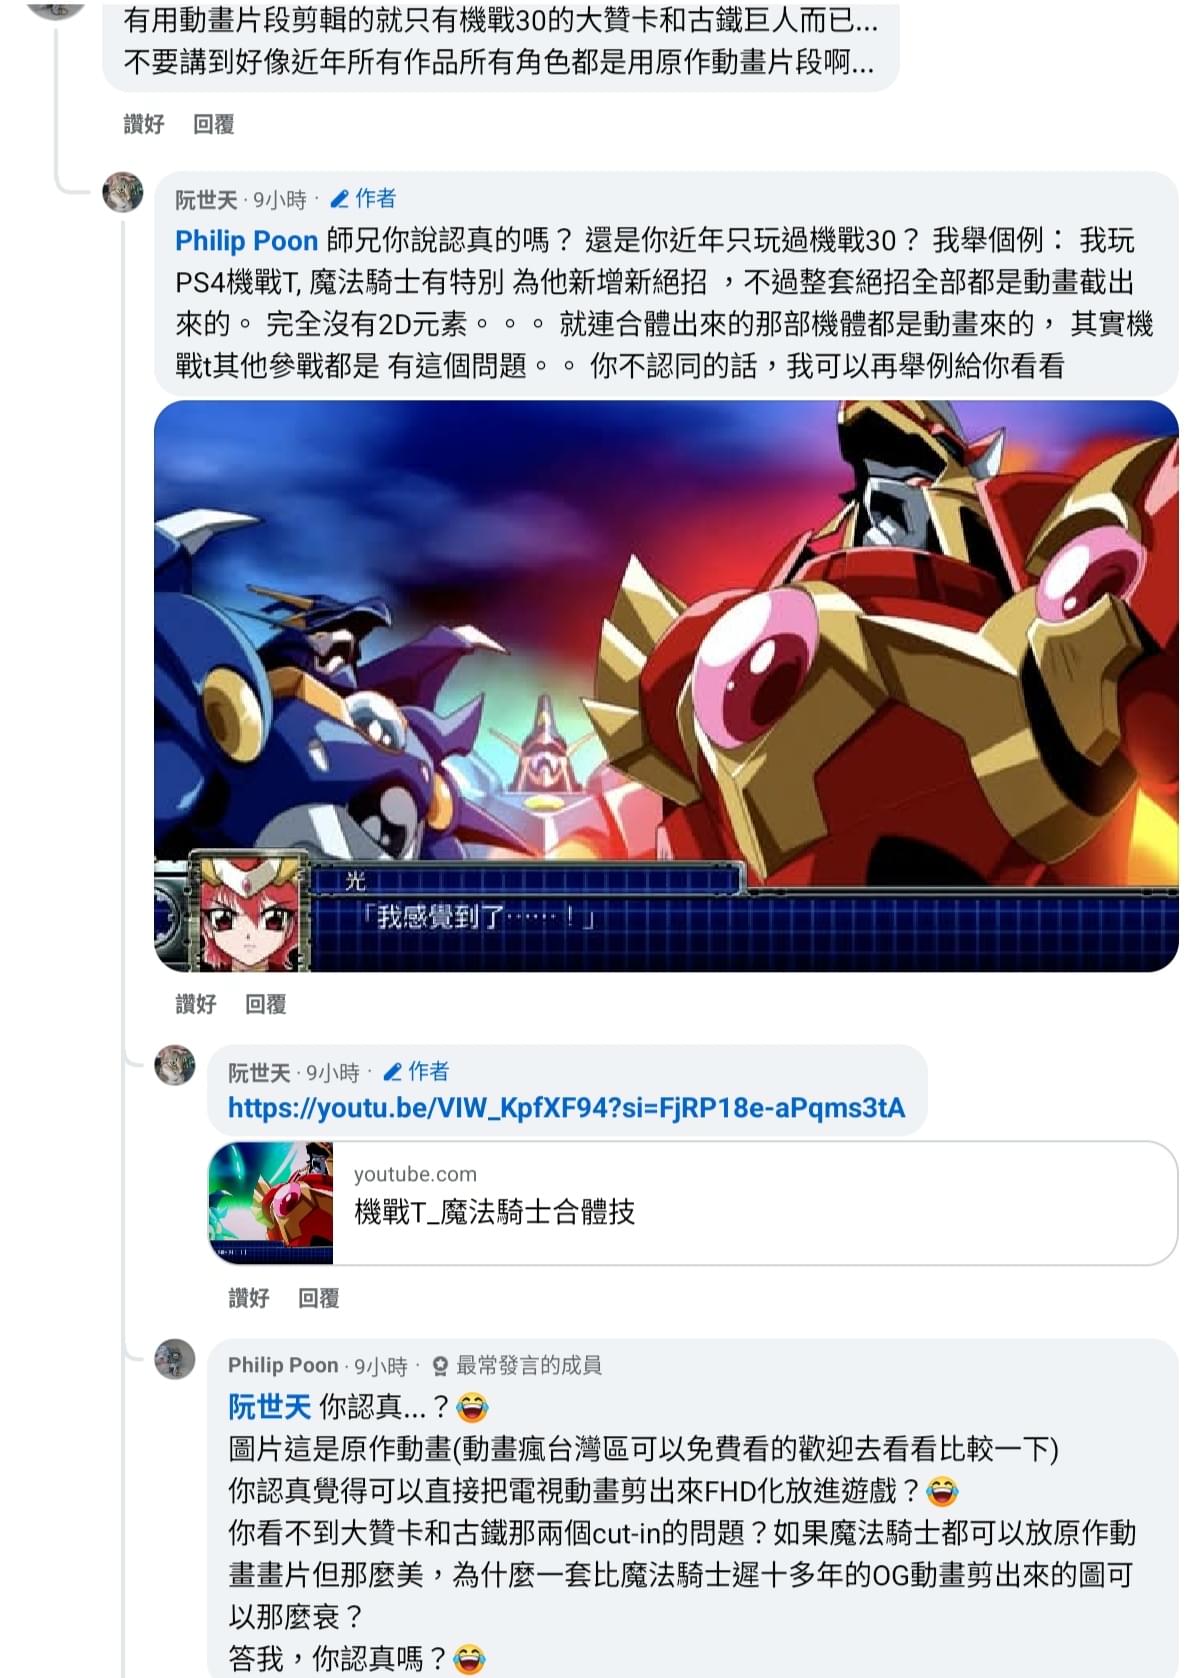Viewport: 1200px width, 1678px height.
Task: Open the youtu.be/VIW_KpfXF94 hyperlink
Action: 566,1108
